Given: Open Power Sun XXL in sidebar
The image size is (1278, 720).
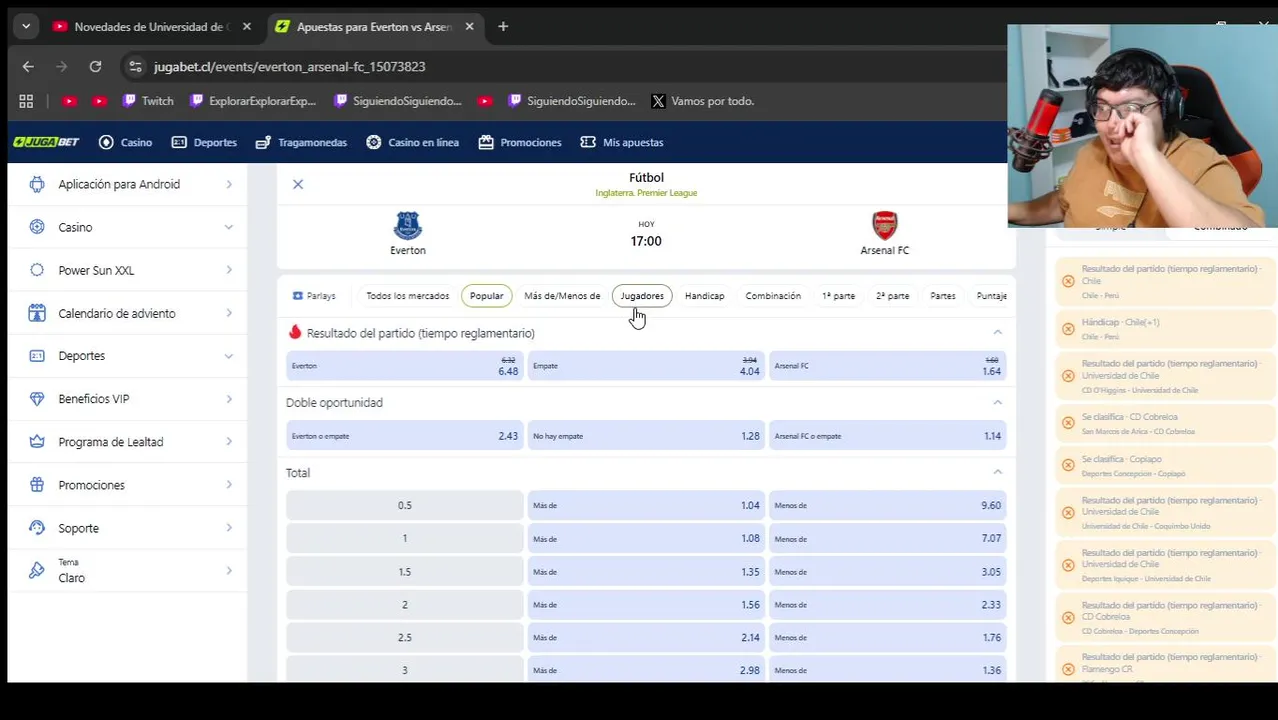Looking at the screenshot, I should click(130, 270).
